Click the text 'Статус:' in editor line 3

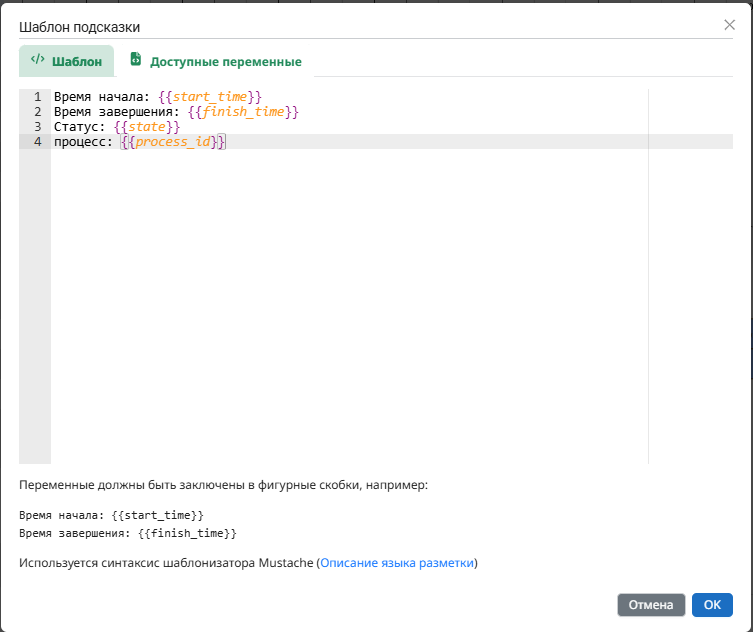pyautogui.click(x=79, y=127)
